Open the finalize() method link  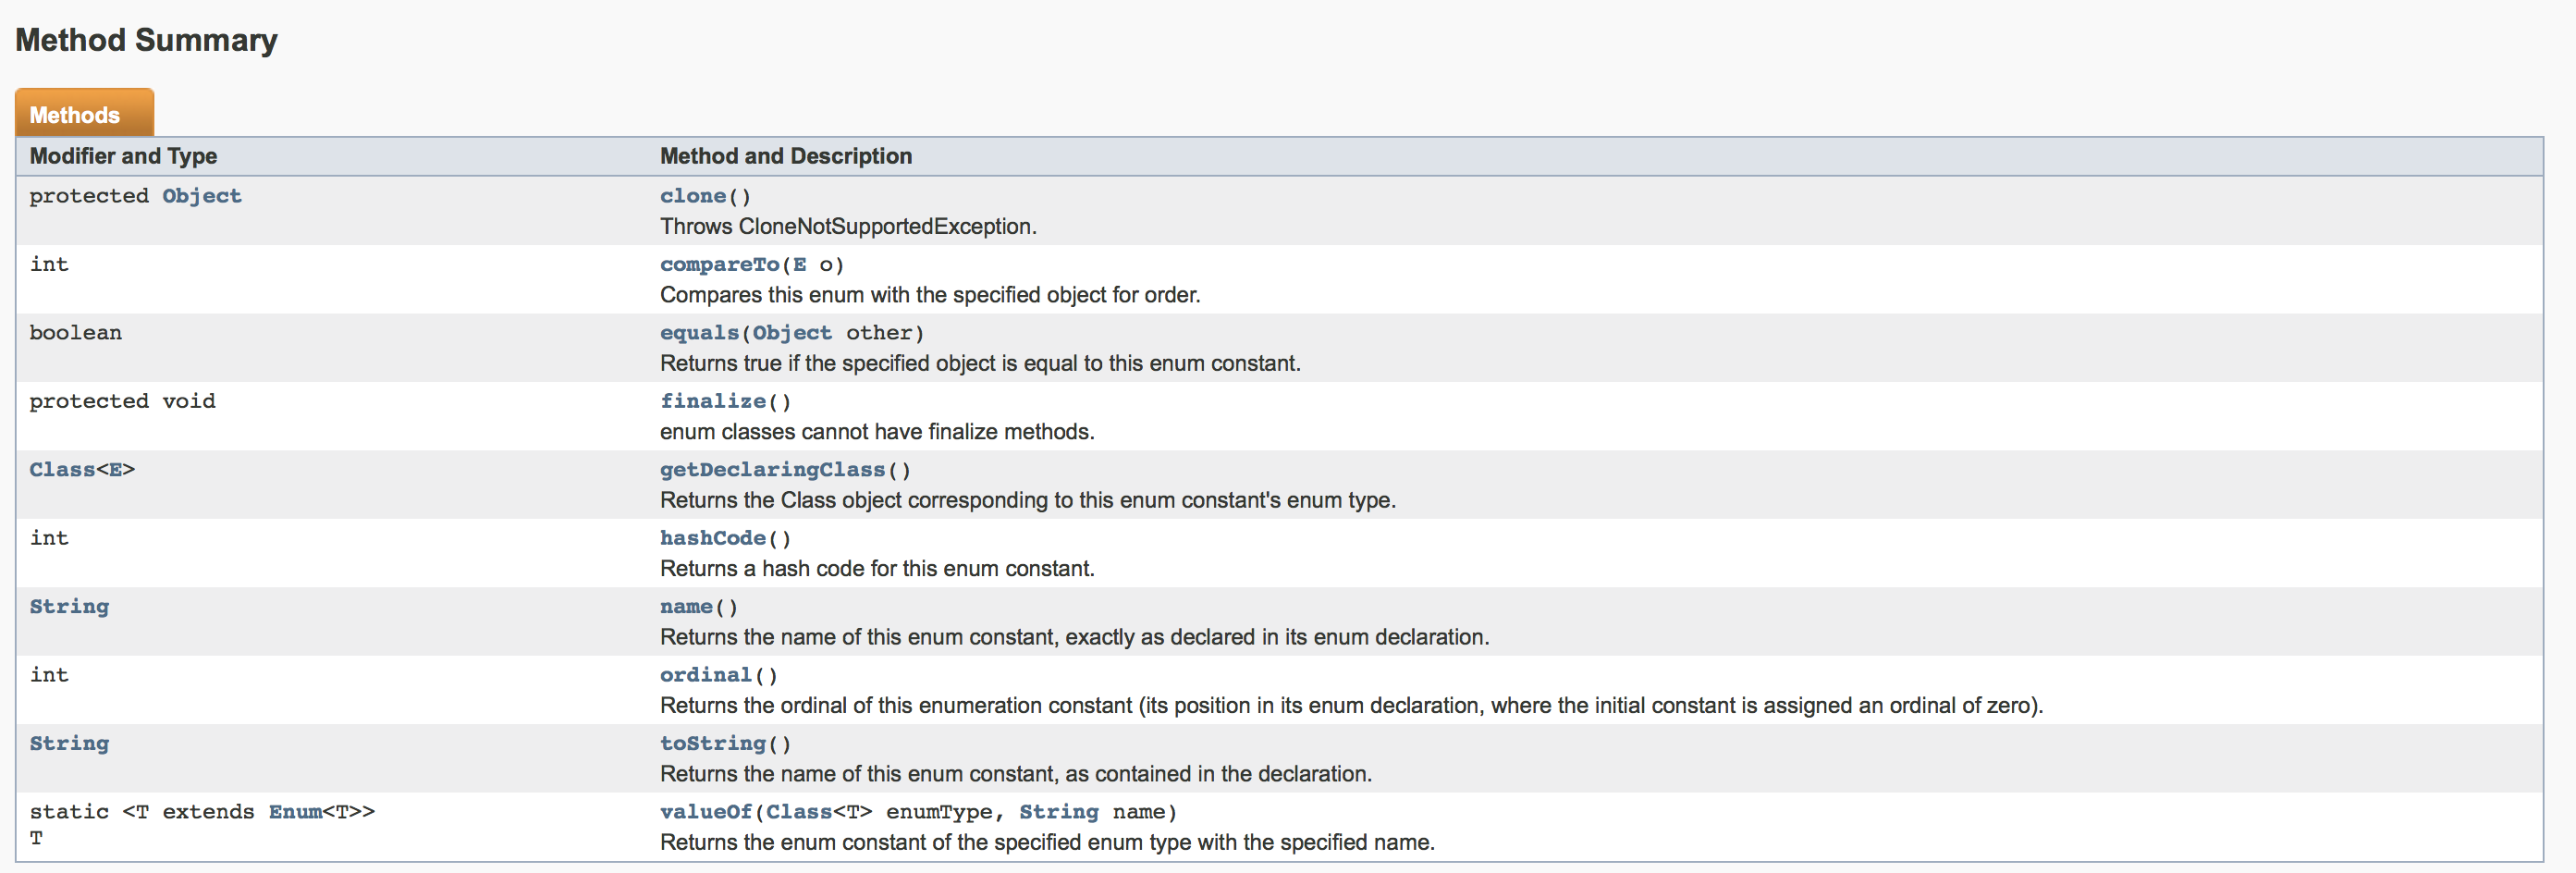pos(713,401)
